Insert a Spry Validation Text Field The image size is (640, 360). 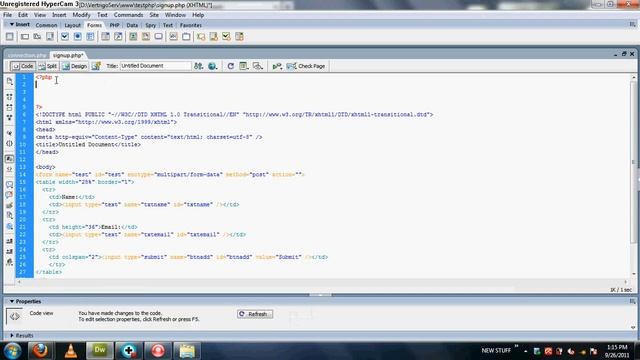(201, 37)
